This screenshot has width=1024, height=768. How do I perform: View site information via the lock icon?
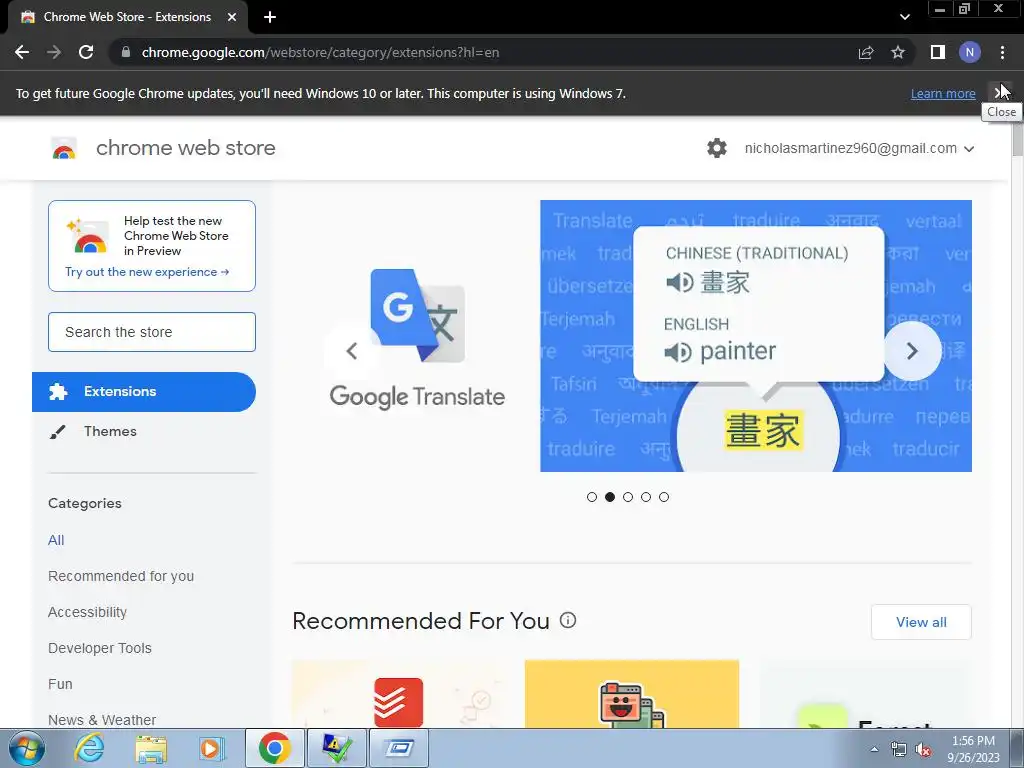point(126,52)
